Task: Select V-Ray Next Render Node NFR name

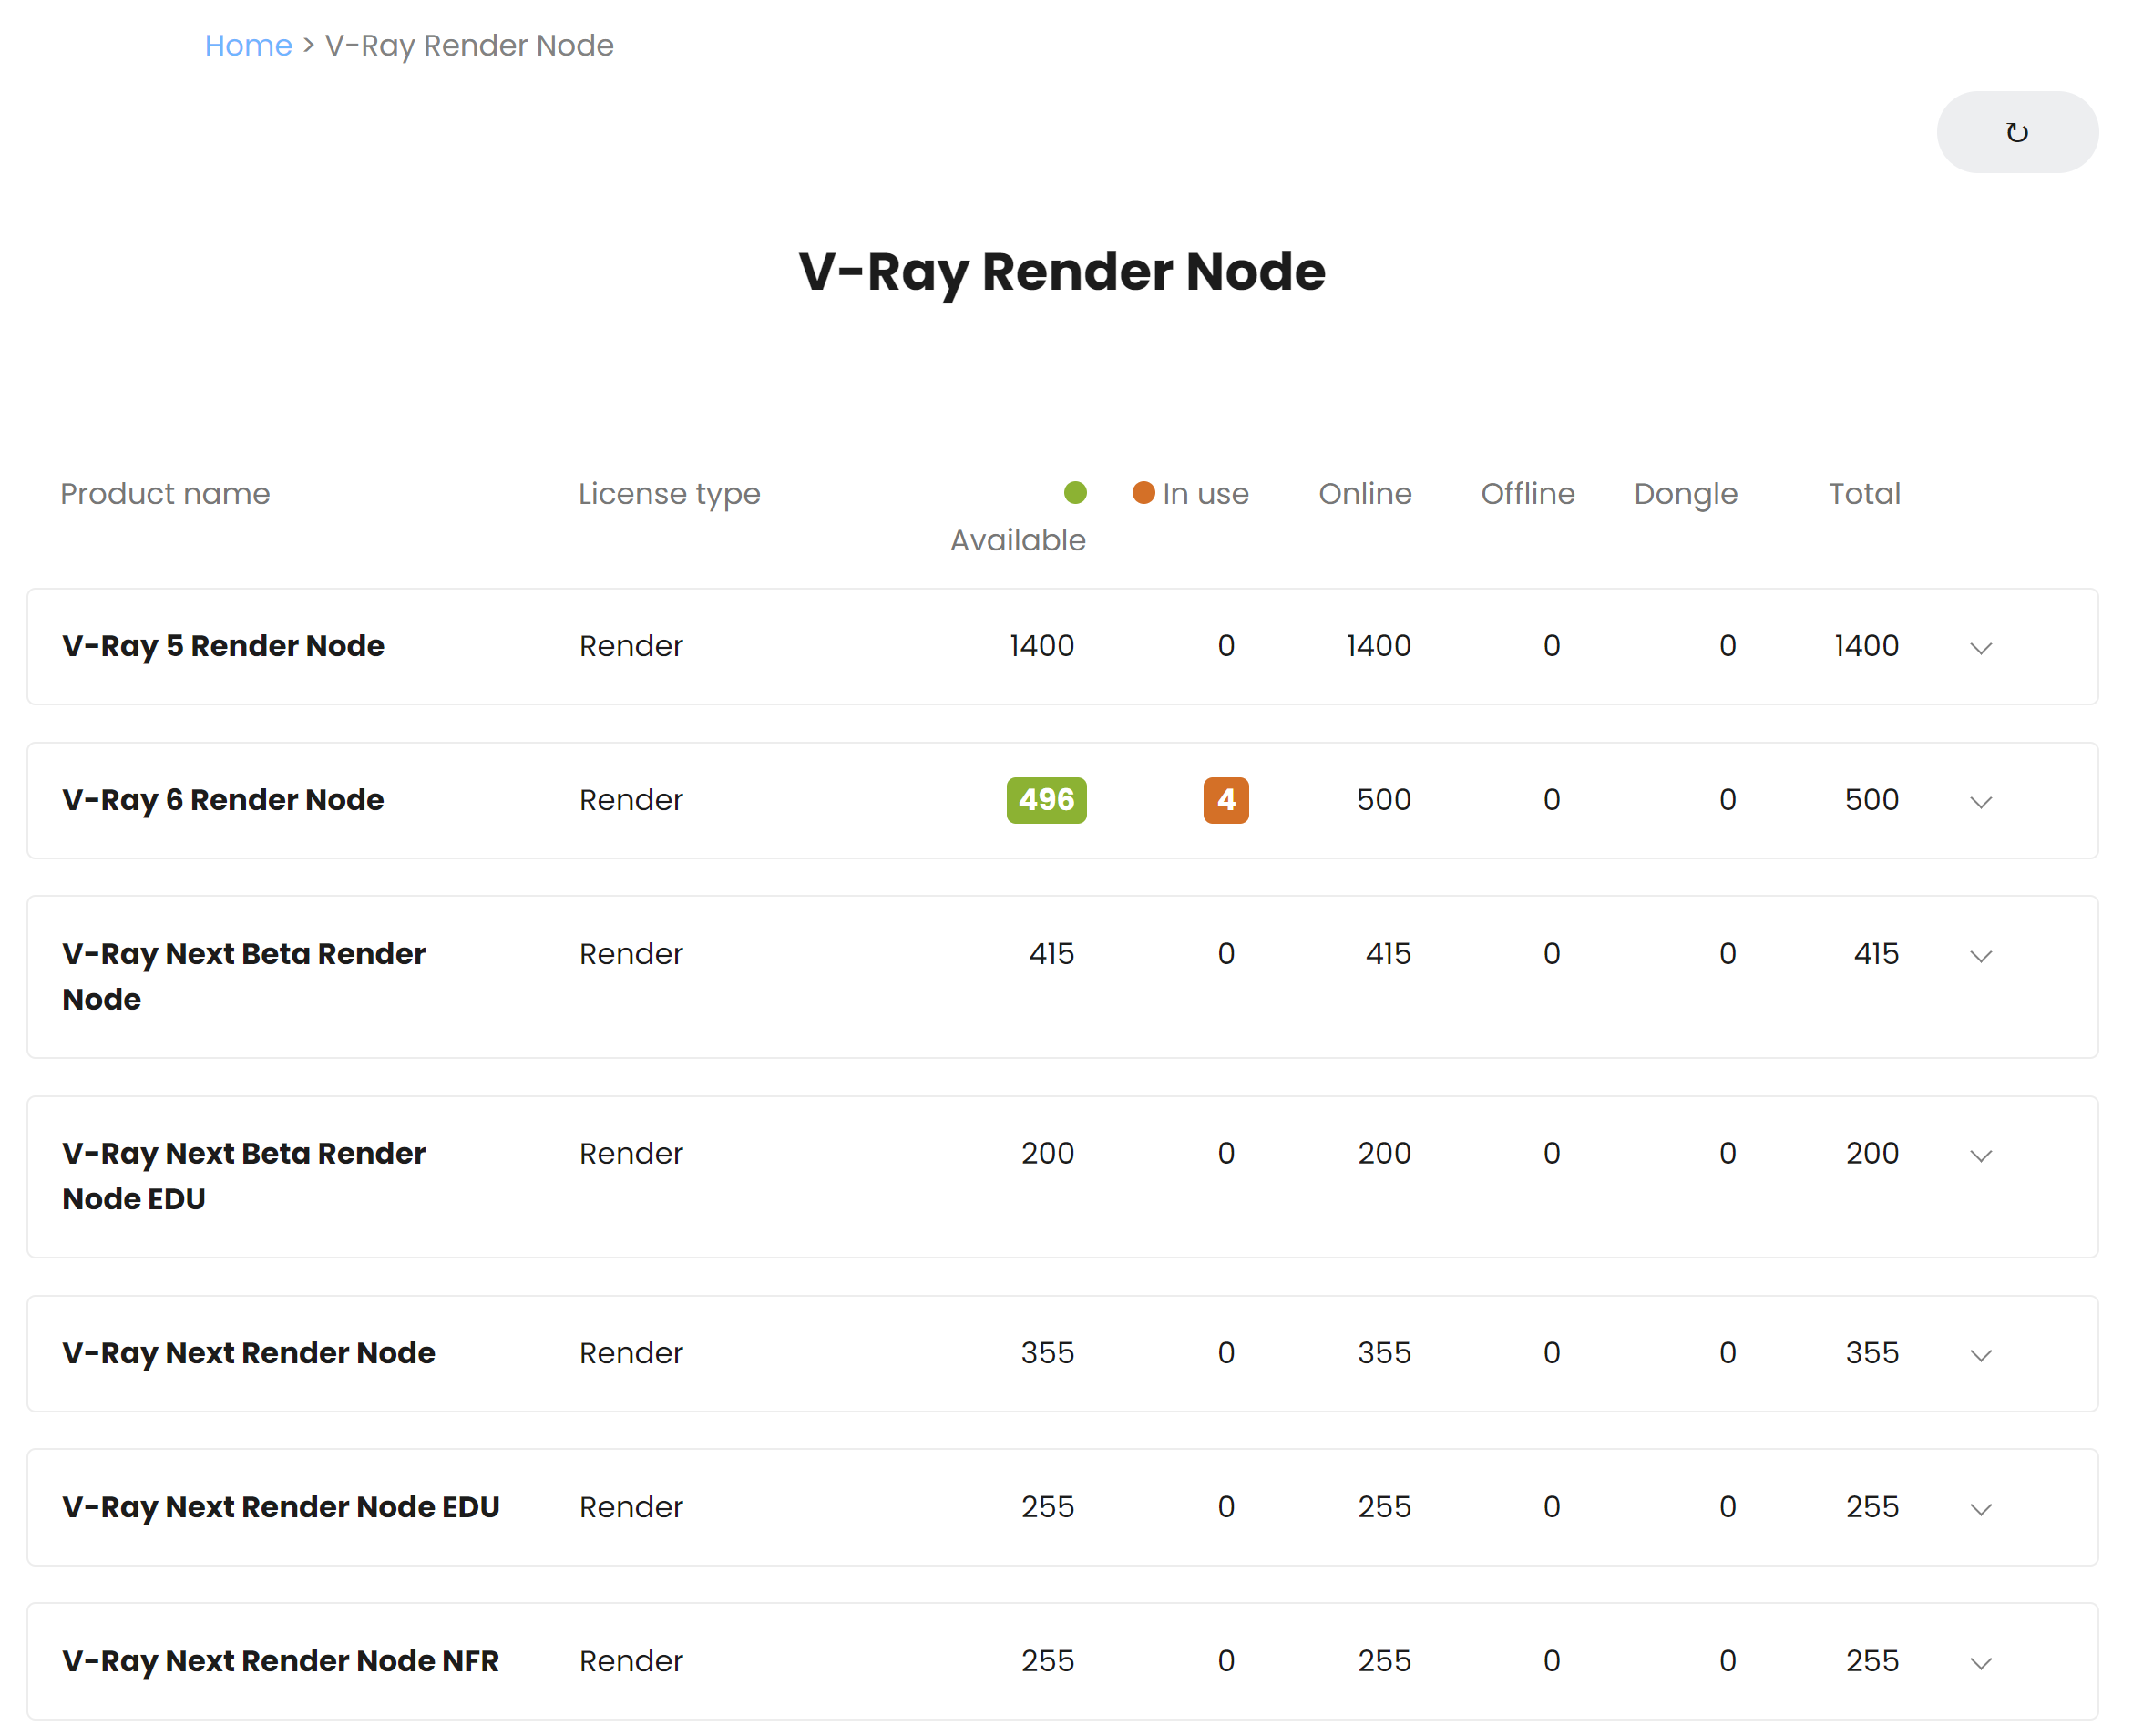Action: (x=281, y=1661)
